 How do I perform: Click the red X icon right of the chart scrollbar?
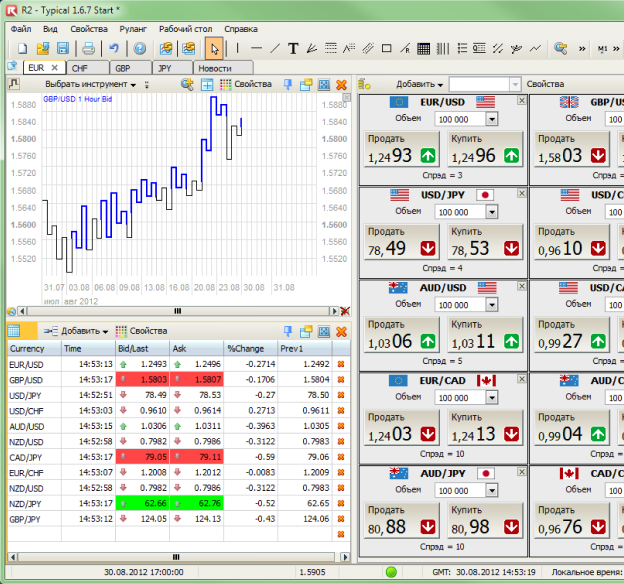[345, 311]
